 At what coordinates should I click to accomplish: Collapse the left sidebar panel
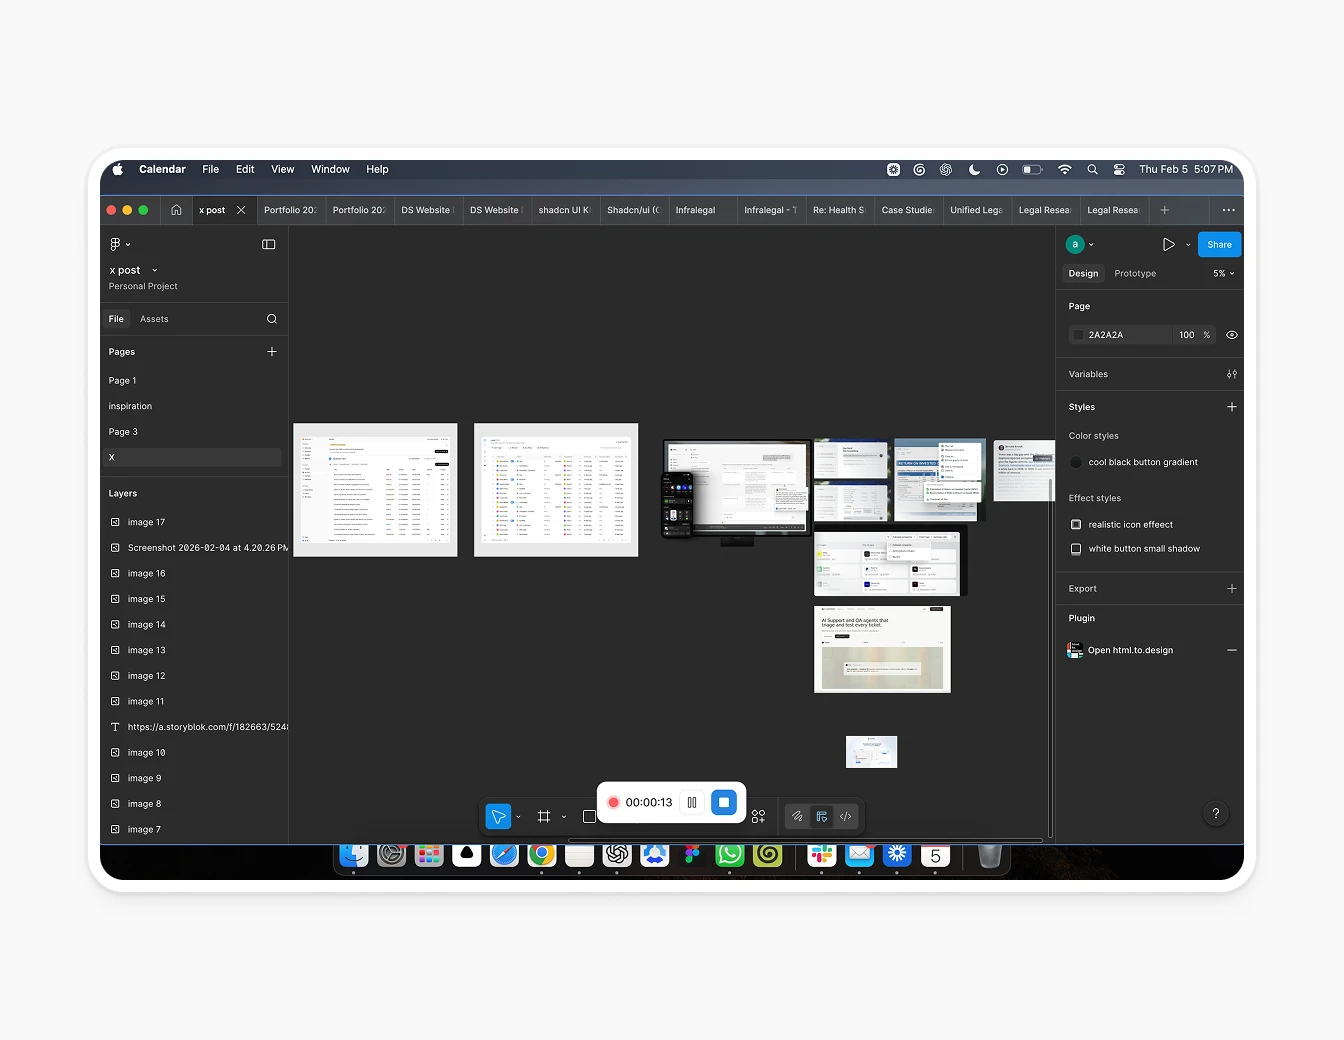pos(269,243)
